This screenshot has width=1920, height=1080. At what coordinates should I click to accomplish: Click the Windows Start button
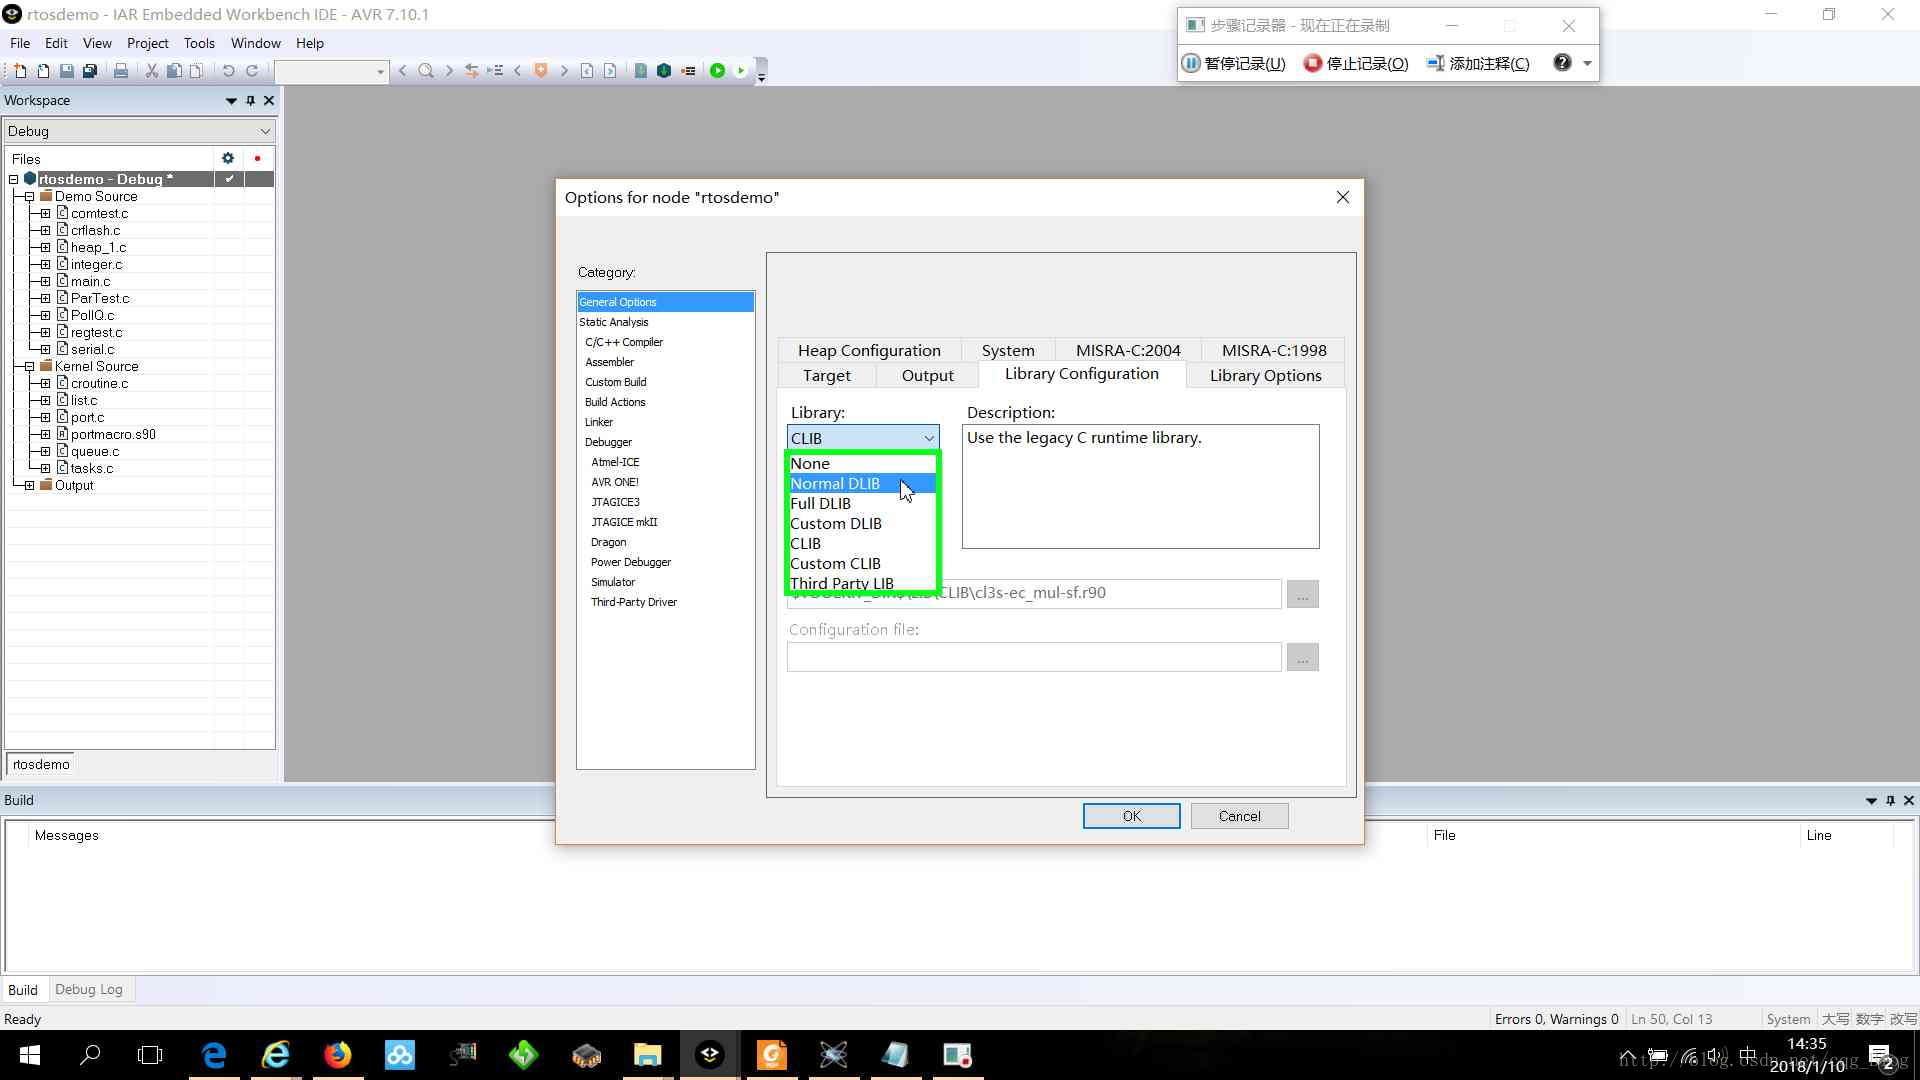(30, 1055)
